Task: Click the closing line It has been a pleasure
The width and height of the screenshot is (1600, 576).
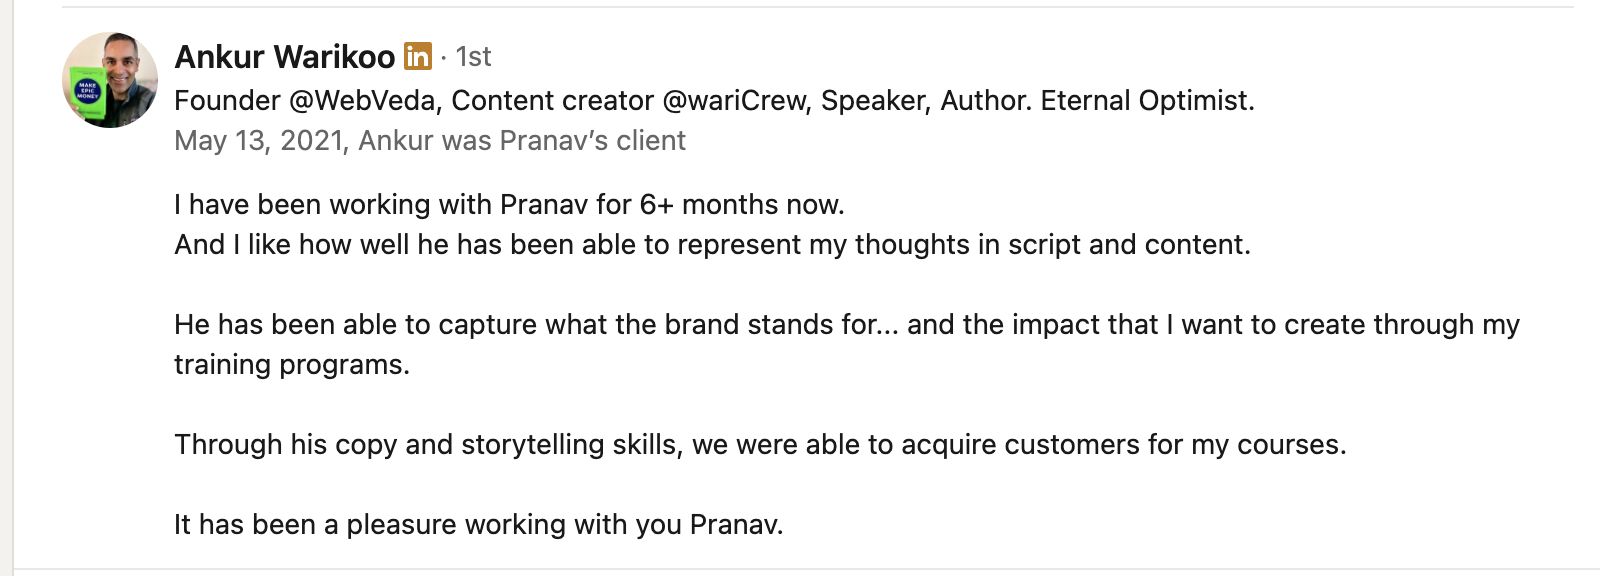Action: tap(479, 525)
